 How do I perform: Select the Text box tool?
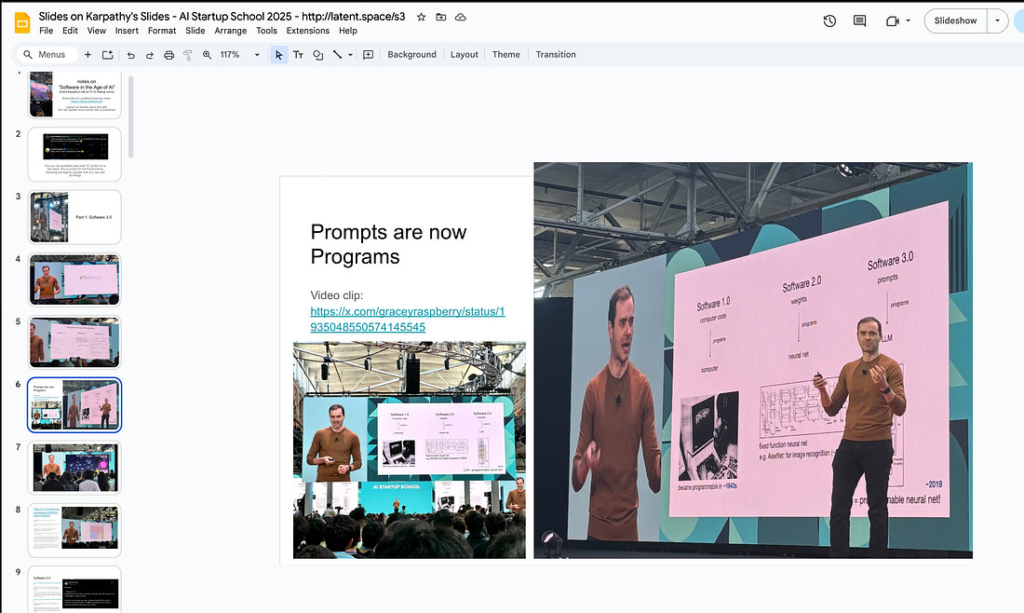(297, 55)
